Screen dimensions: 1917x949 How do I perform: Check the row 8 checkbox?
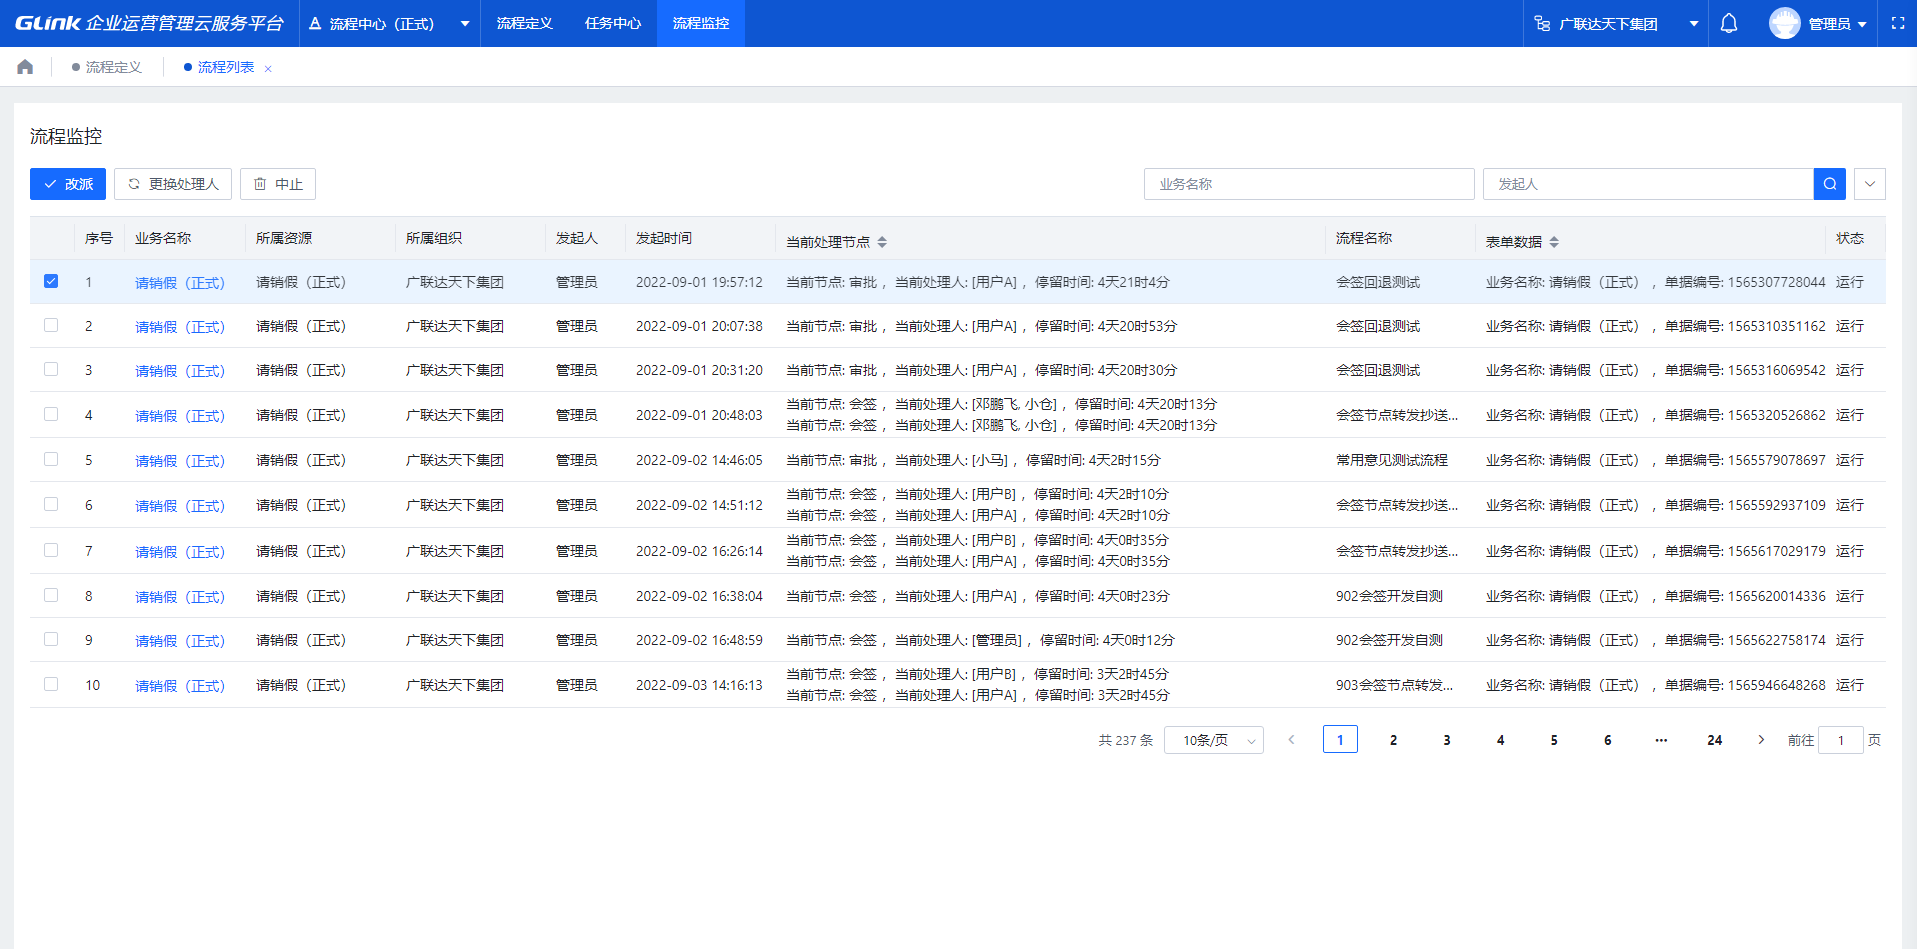51,595
